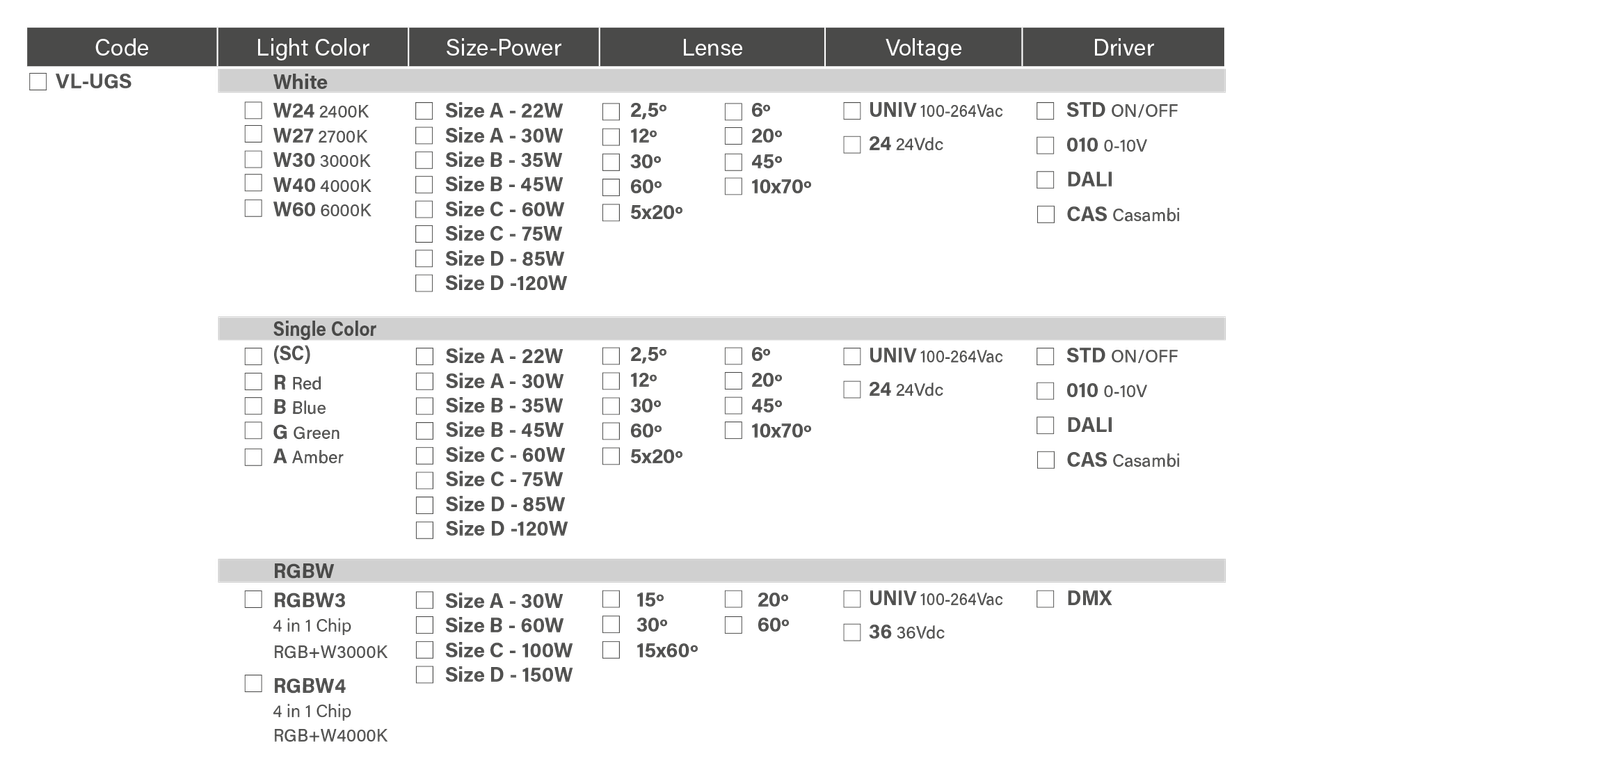Tick the DMX driver checkbox
Image resolution: width=1600 pixels, height=772 pixels.
(1045, 599)
